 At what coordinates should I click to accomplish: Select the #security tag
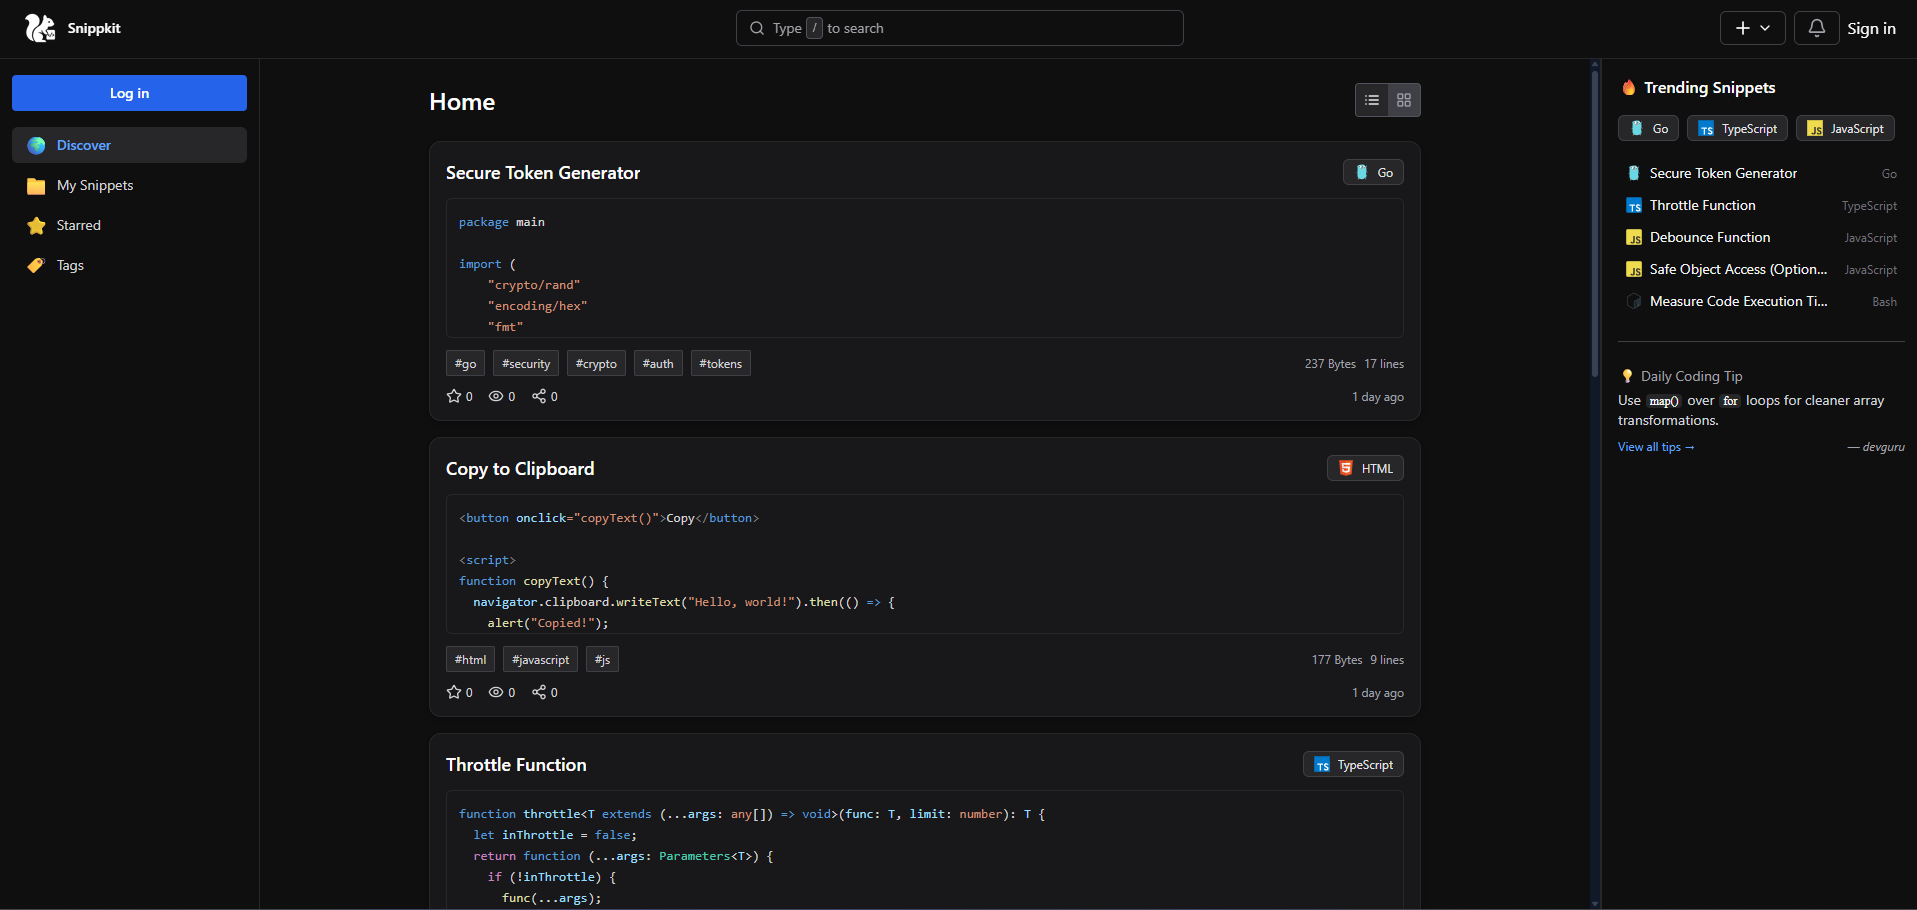[x=526, y=363]
